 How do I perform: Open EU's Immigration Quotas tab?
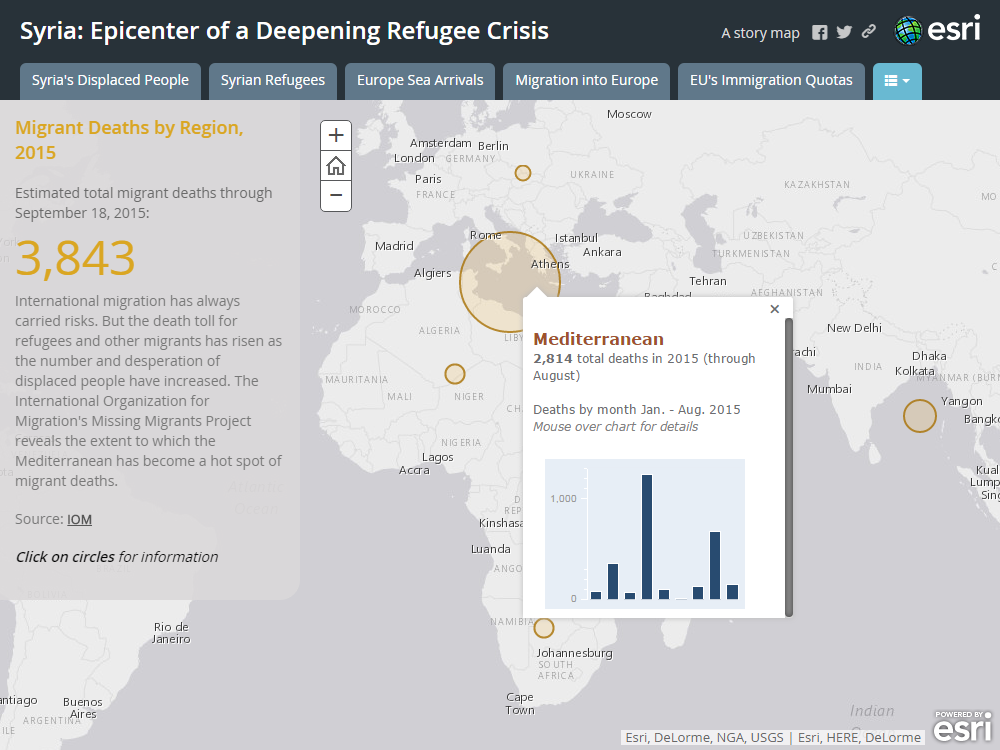pyautogui.click(x=771, y=81)
